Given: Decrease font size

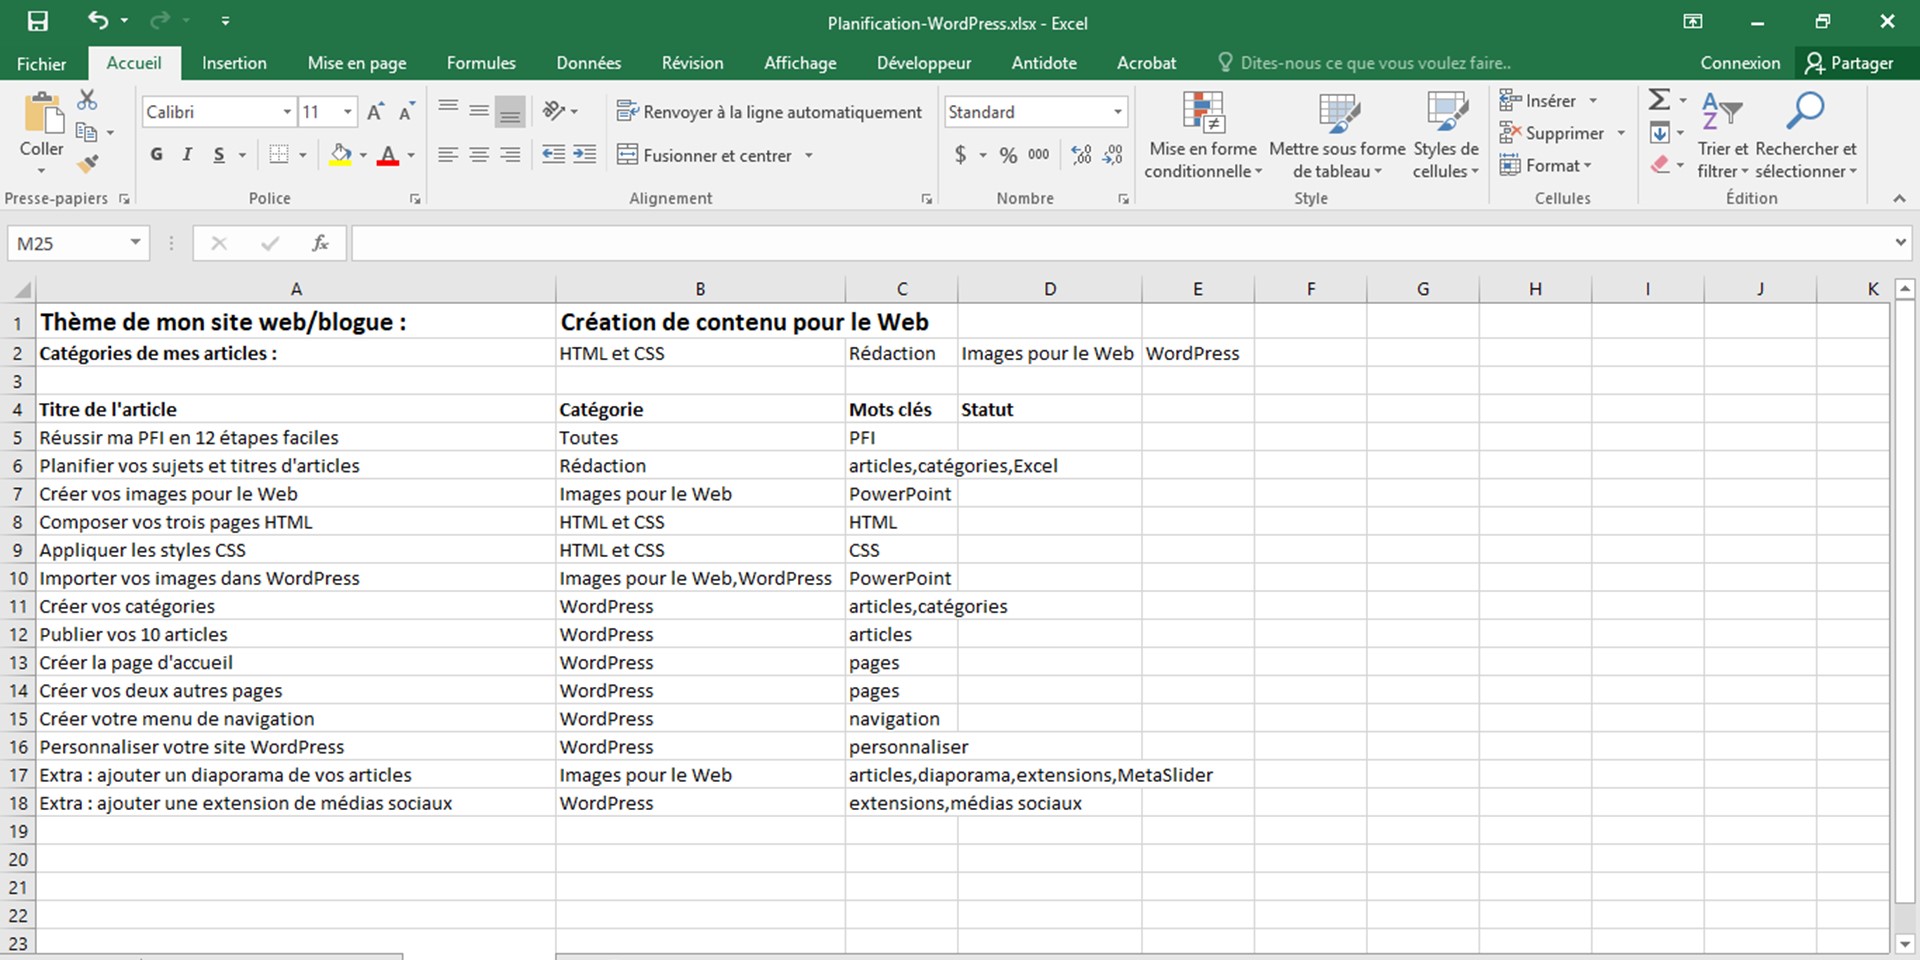Looking at the screenshot, I should click(406, 112).
